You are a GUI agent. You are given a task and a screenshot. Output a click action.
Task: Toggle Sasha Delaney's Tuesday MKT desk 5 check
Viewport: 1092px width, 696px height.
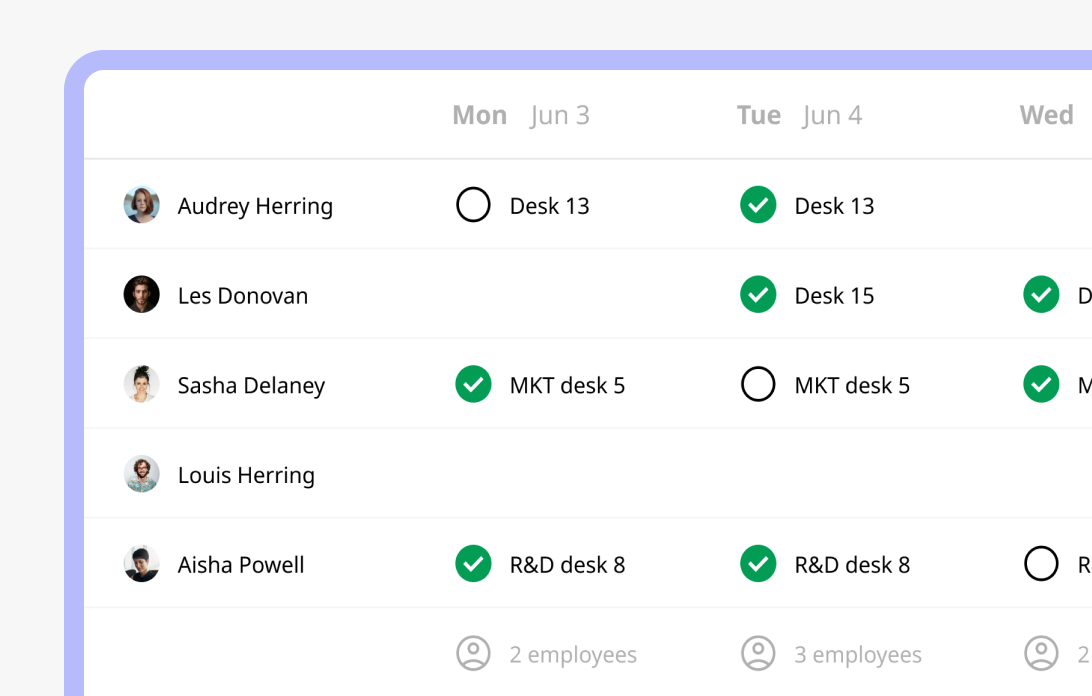click(x=758, y=385)
